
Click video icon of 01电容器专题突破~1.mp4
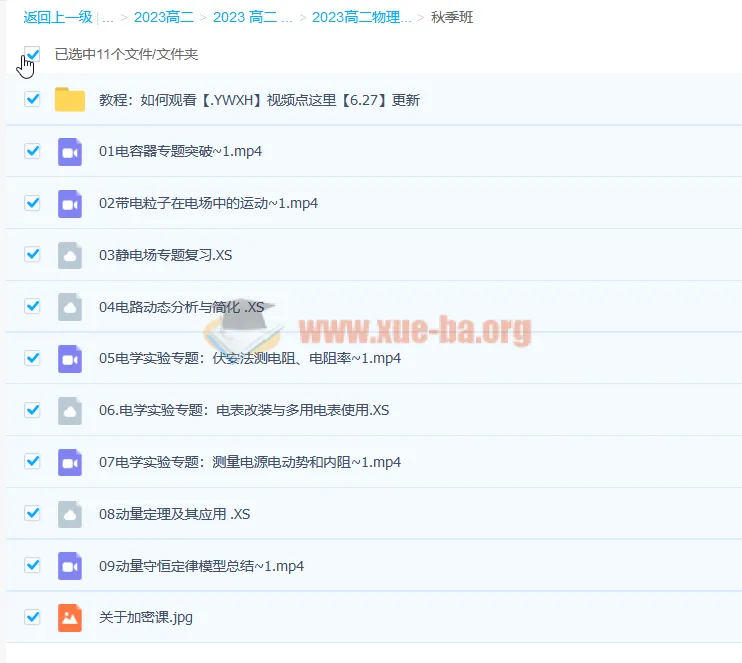pyautogui.click(x=69, y=151)
